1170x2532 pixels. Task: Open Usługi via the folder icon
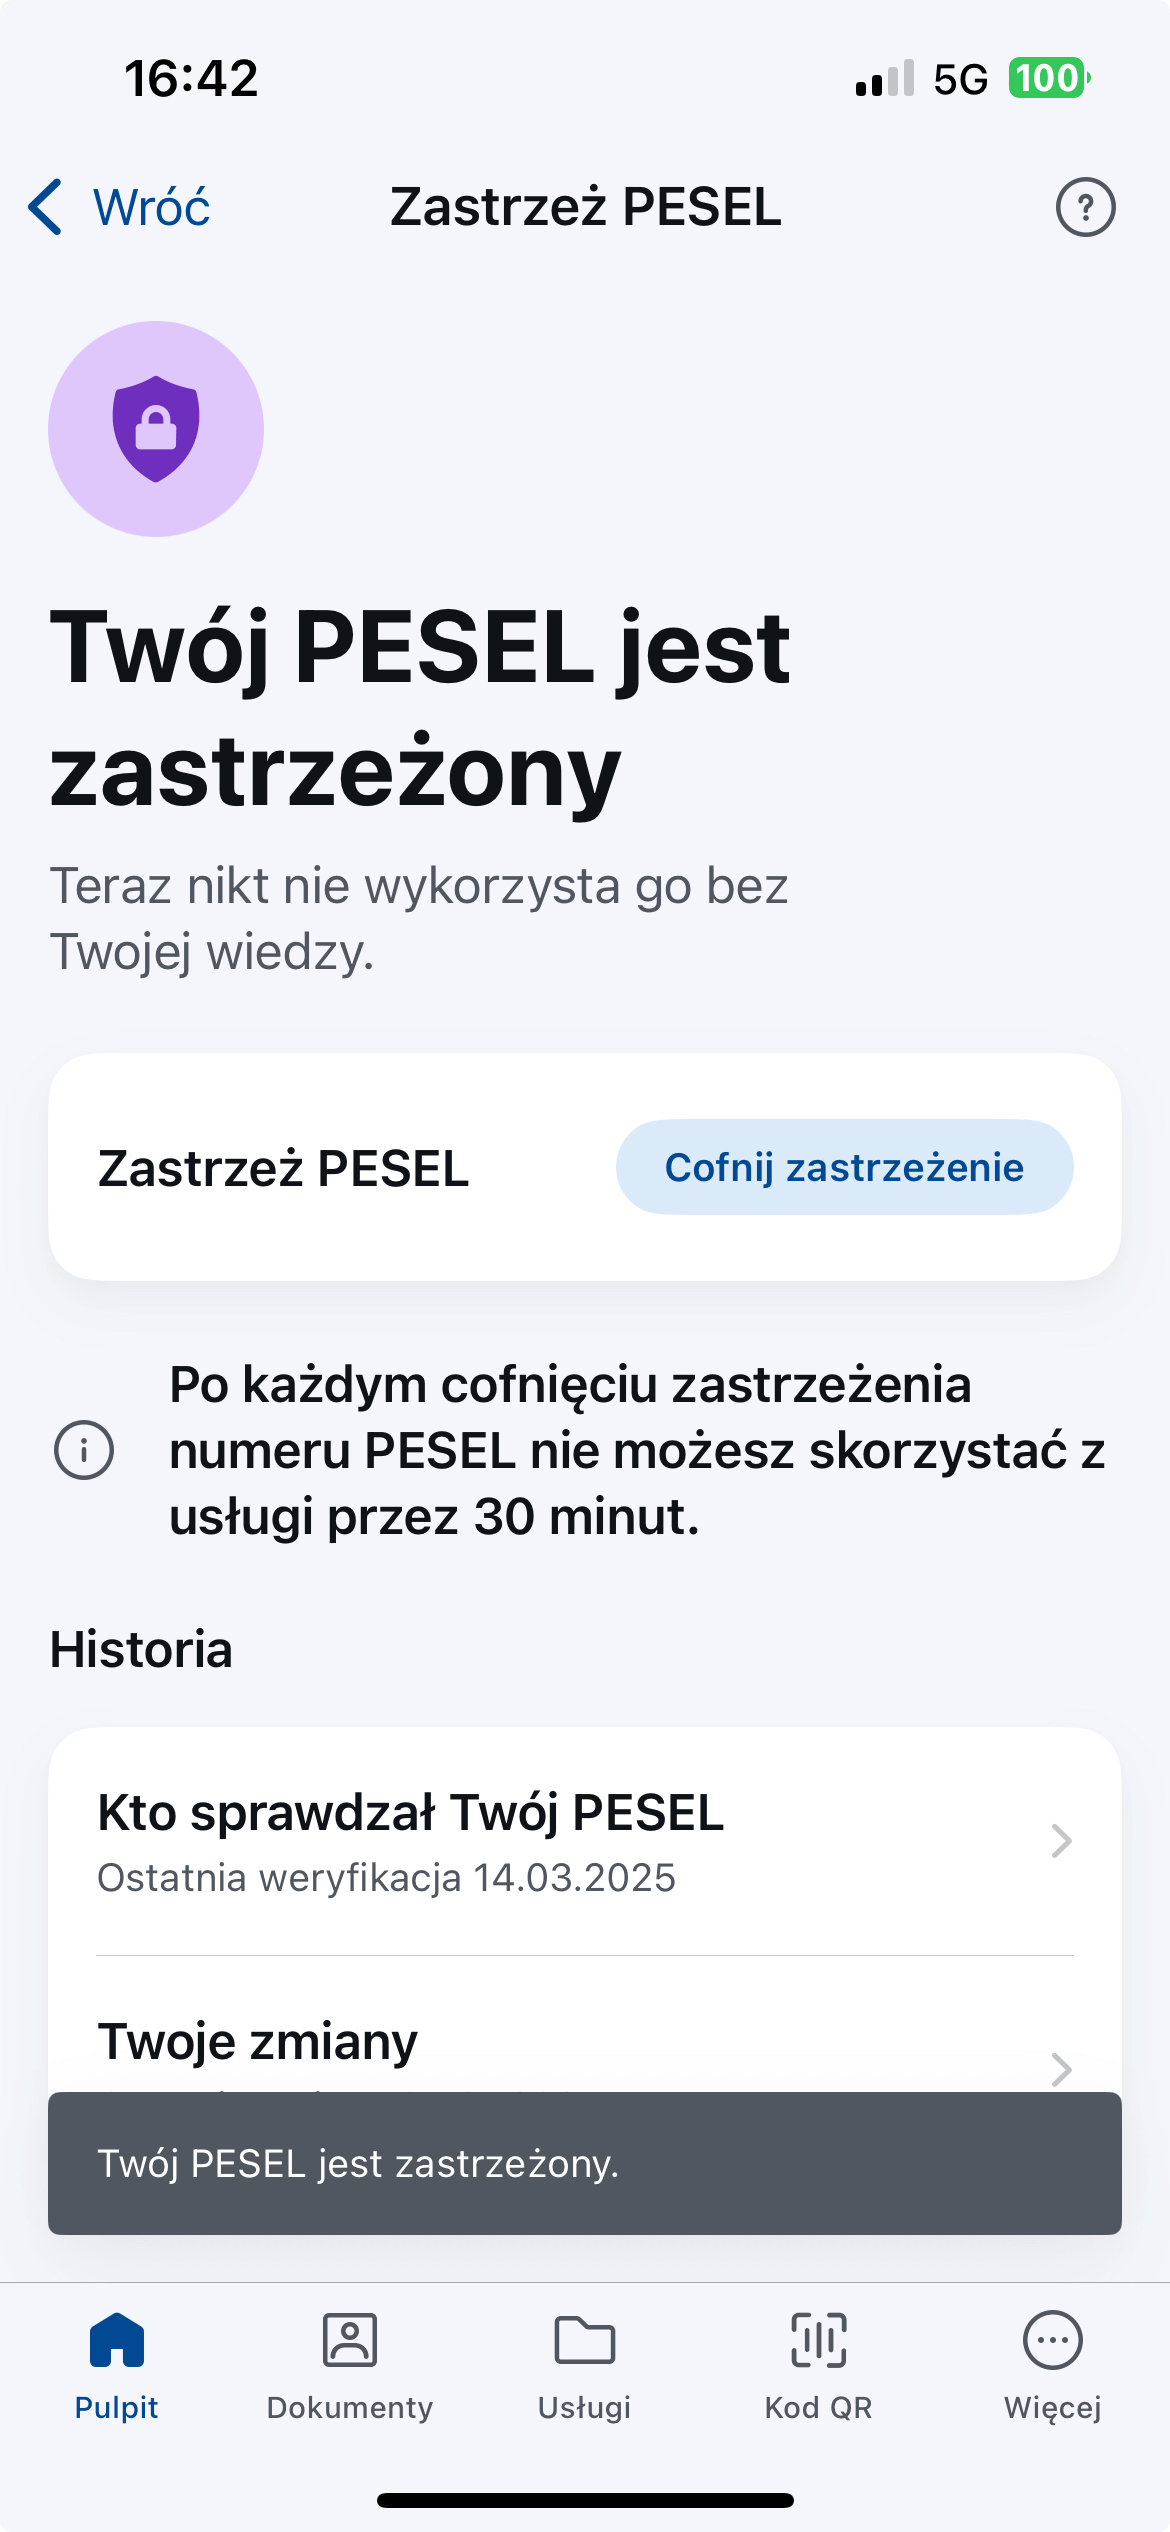pyautogui.click(x=584, y=2341)
